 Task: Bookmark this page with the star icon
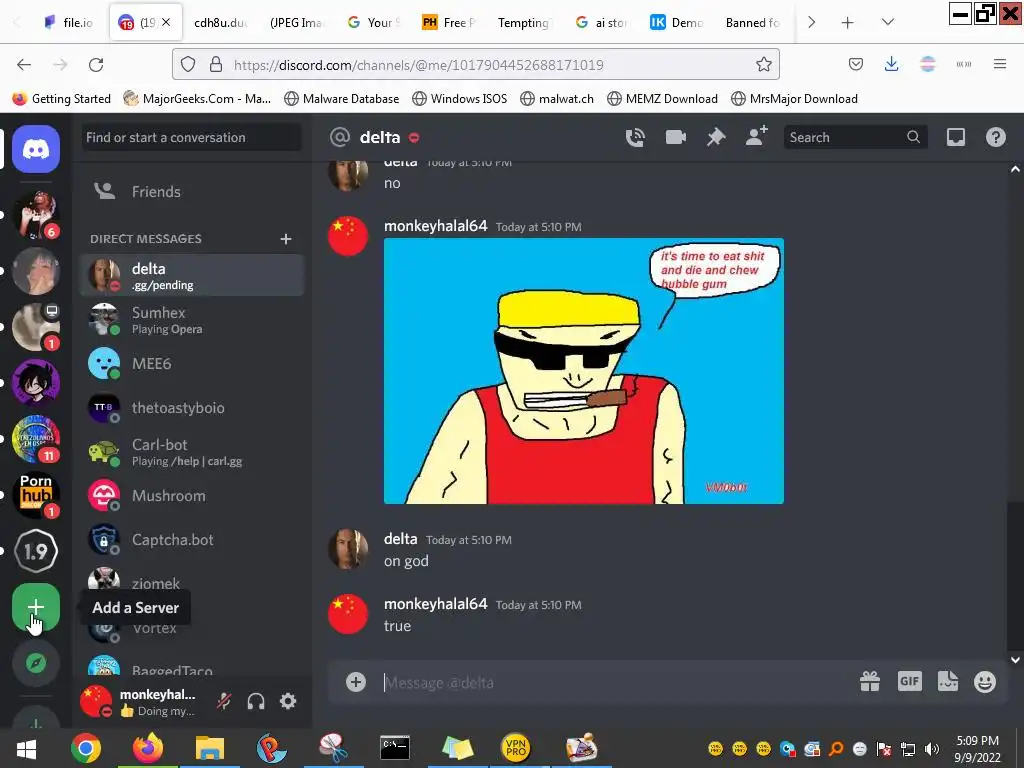point(763,65)
